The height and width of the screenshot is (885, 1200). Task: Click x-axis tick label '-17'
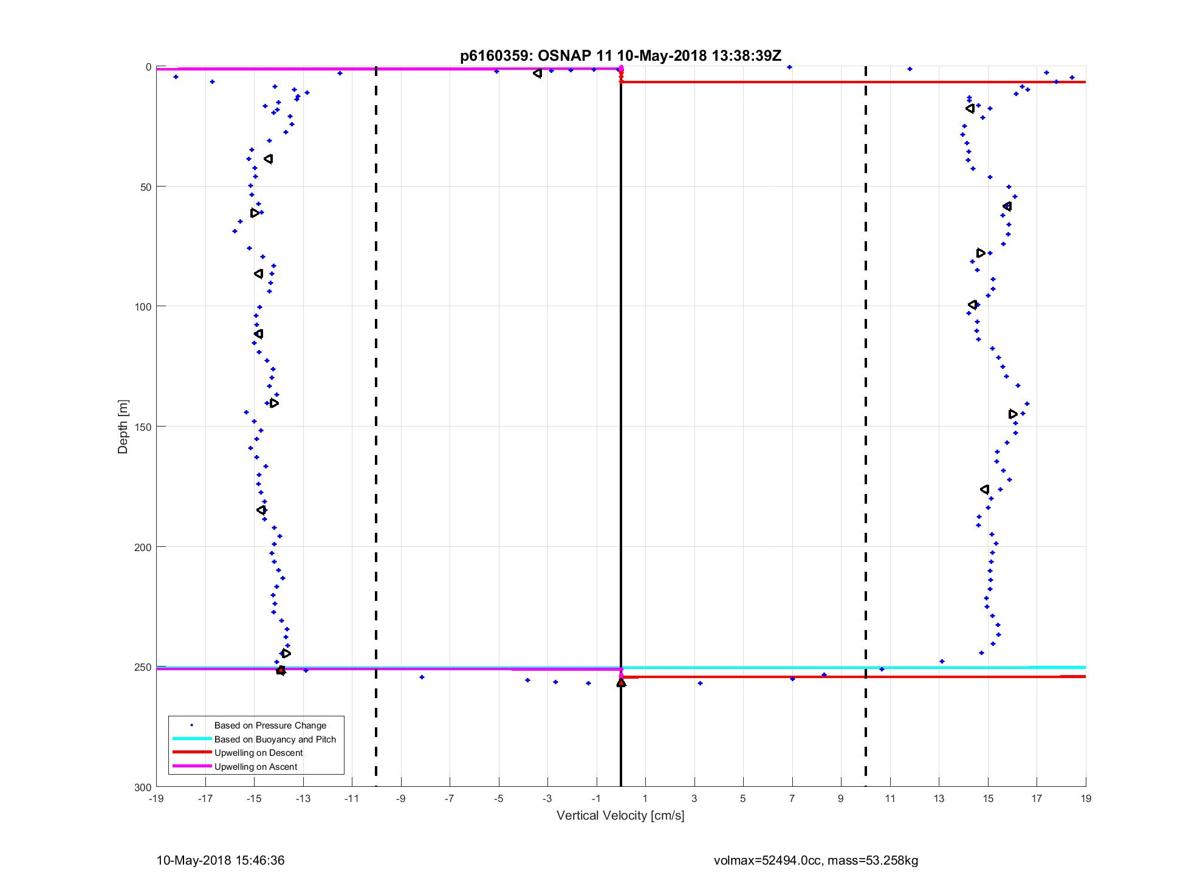coord(205,799)
